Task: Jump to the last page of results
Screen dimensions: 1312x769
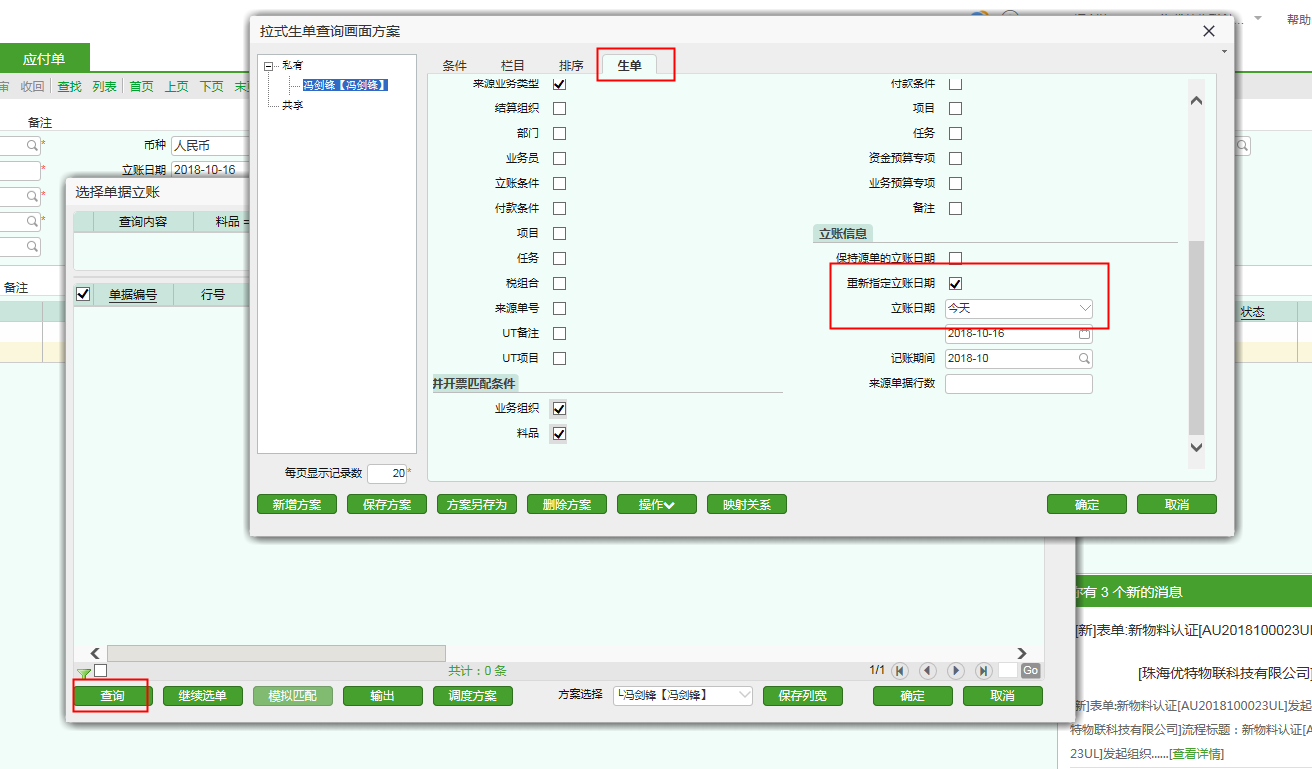Action: 983,671
